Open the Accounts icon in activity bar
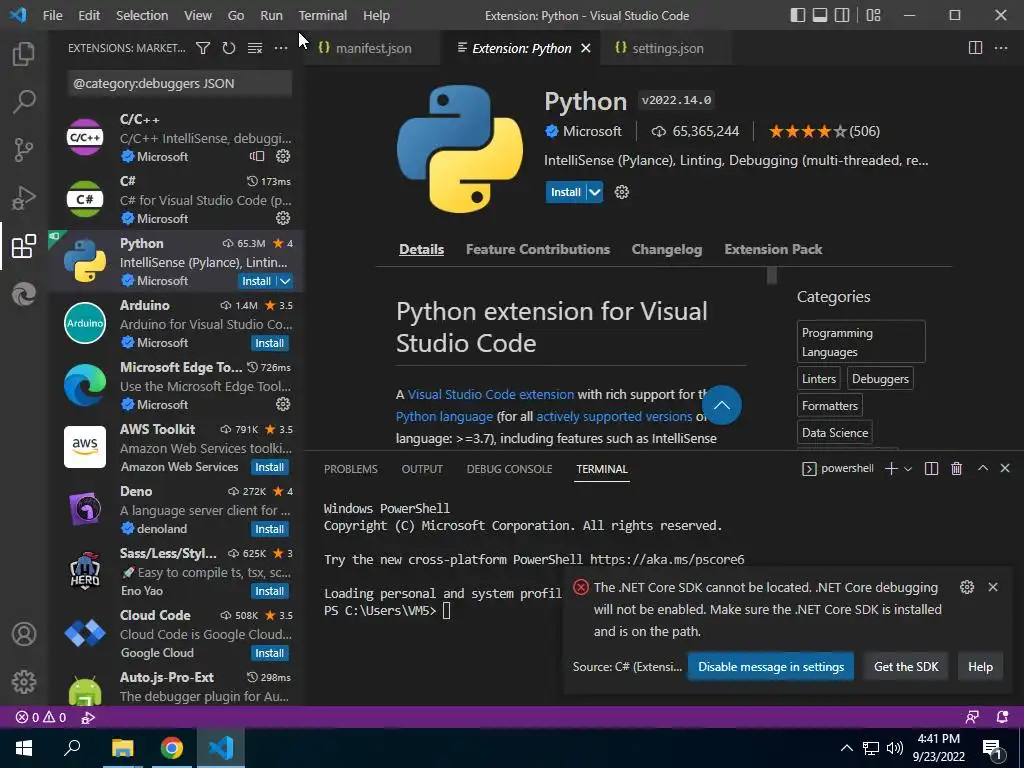Image resolution: width=1024 pixels, height=768 pixels. (x=24, y=634)
